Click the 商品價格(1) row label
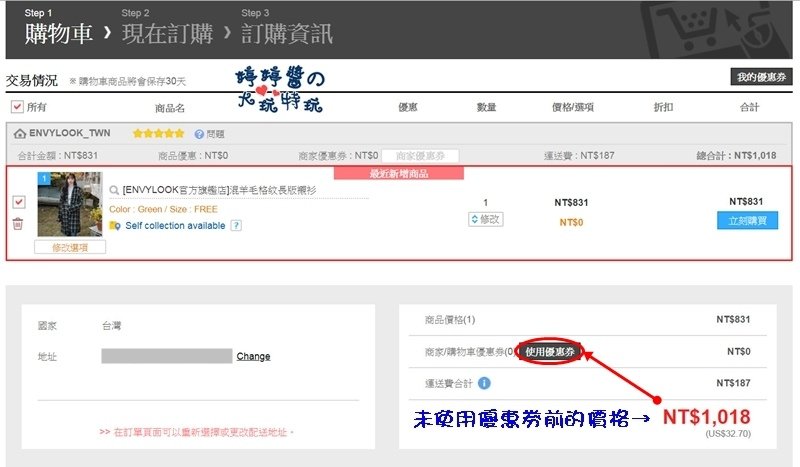This screenshot has width=800, height=467. (x=450, y=320)
